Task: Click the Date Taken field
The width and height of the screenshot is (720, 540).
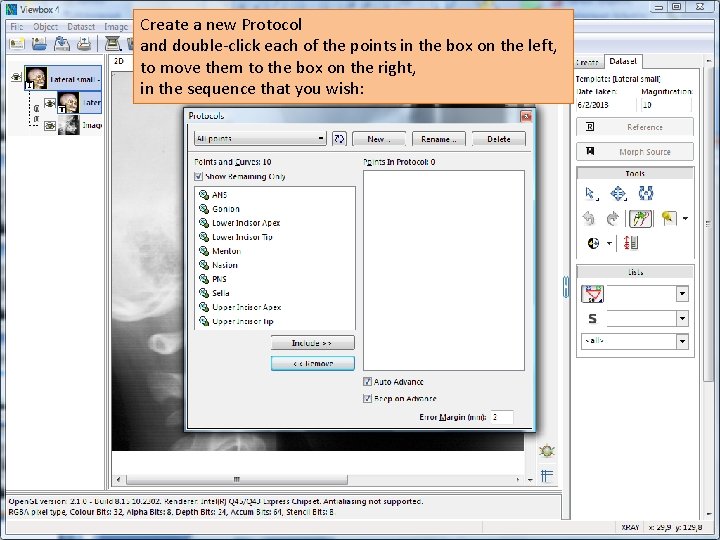Action: [x=606, y=105]
